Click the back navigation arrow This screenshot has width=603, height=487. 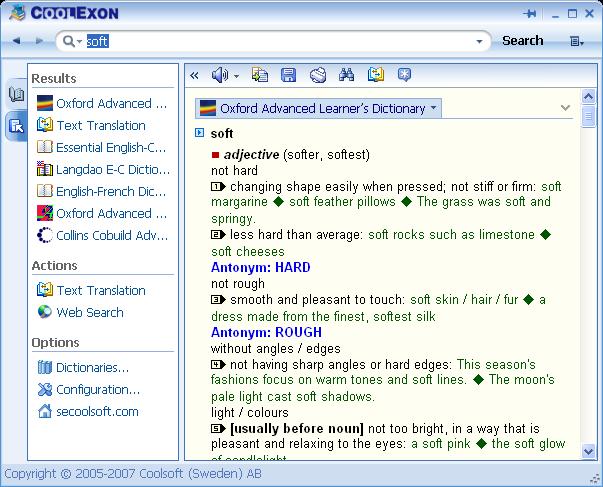click(x=16, y=40)
